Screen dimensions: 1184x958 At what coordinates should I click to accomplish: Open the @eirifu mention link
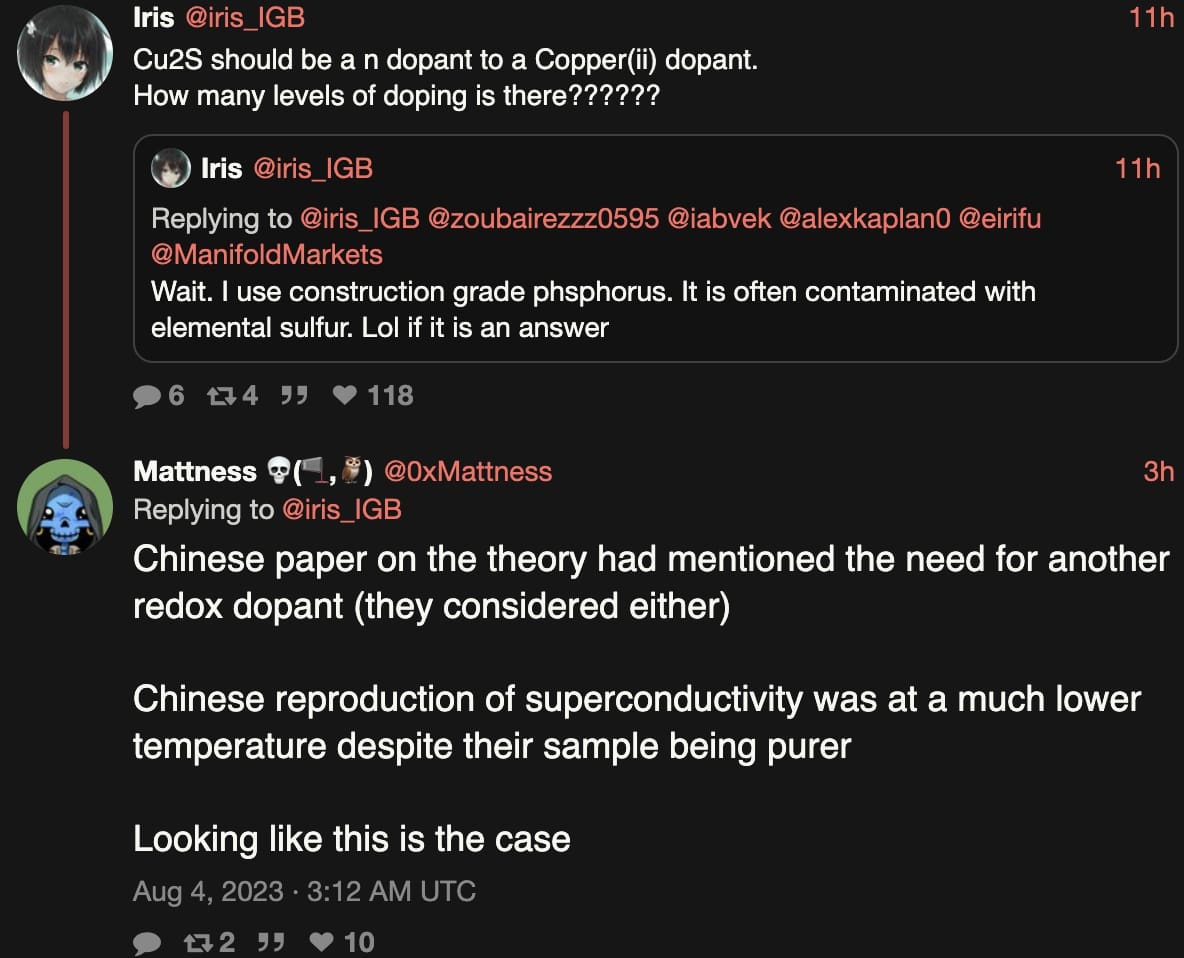coord(1000,218)
